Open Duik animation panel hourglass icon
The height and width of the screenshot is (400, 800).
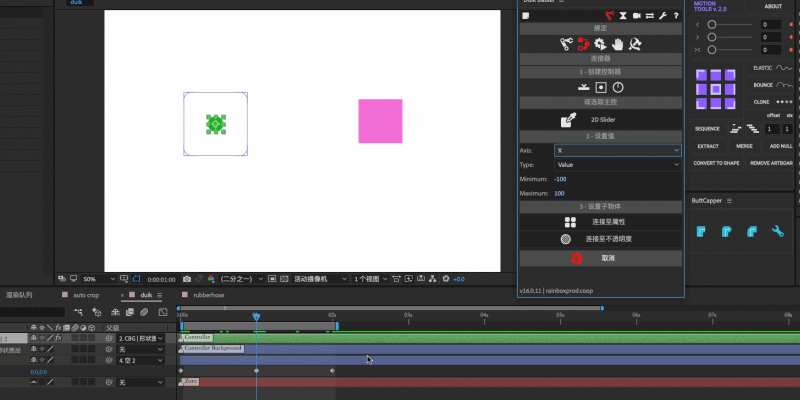[x=623, y=16]
